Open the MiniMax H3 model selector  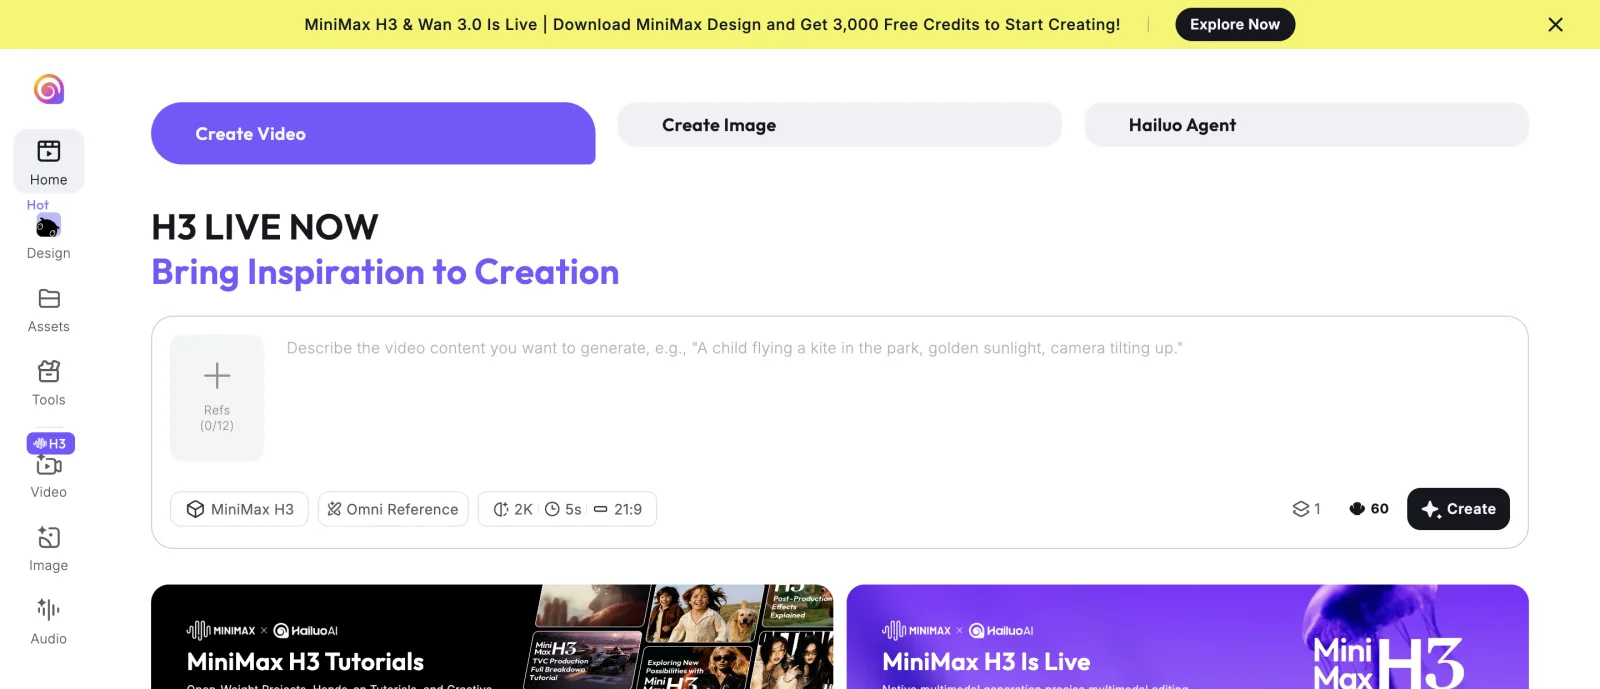pos(240,509)
